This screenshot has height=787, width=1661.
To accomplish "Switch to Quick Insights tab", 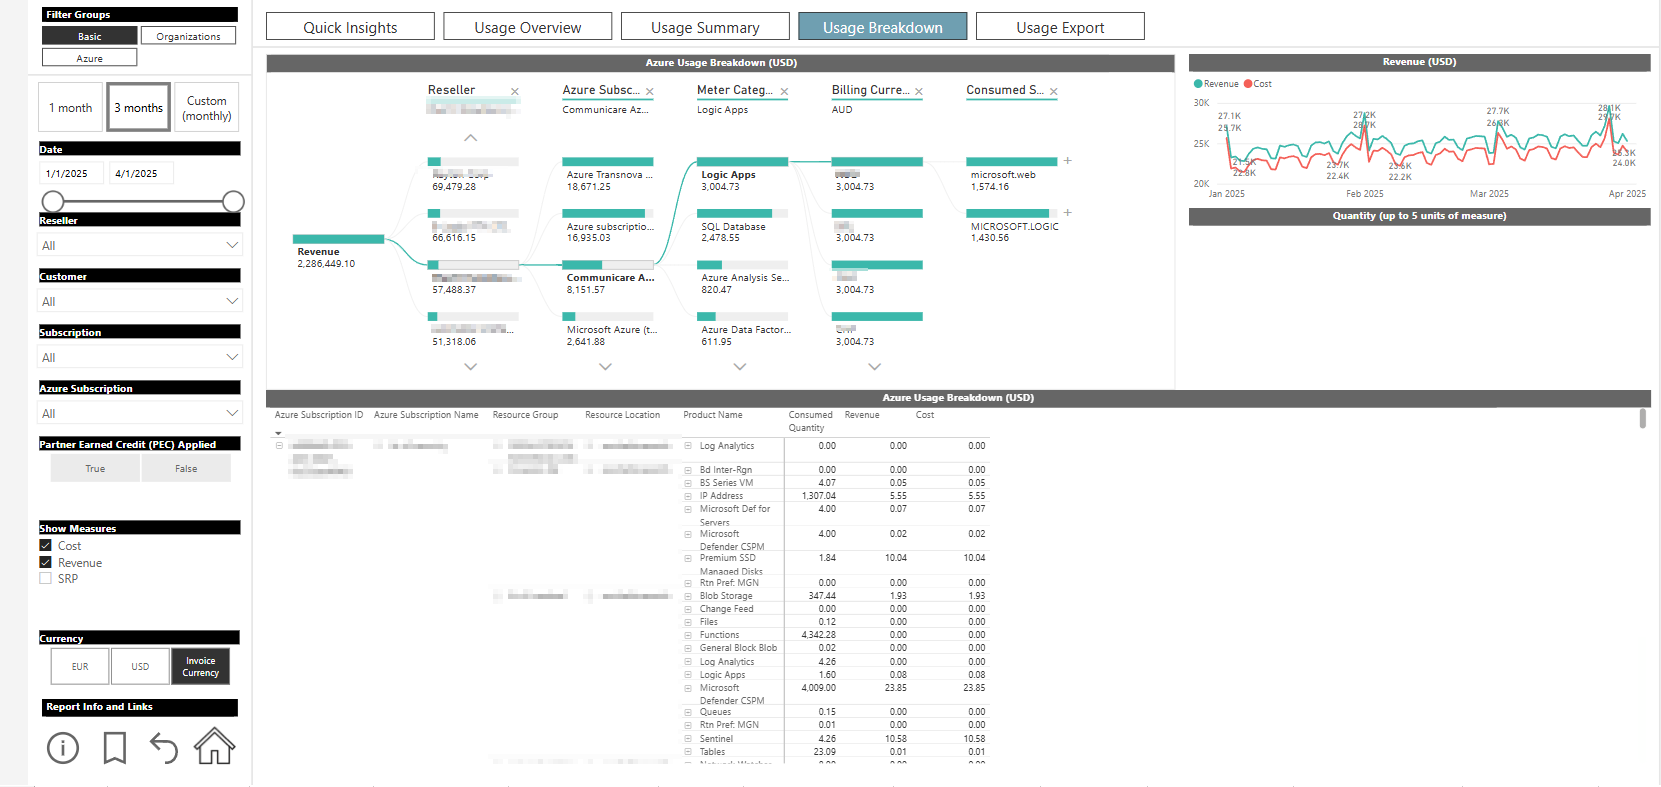I will (x=350, y=27).
